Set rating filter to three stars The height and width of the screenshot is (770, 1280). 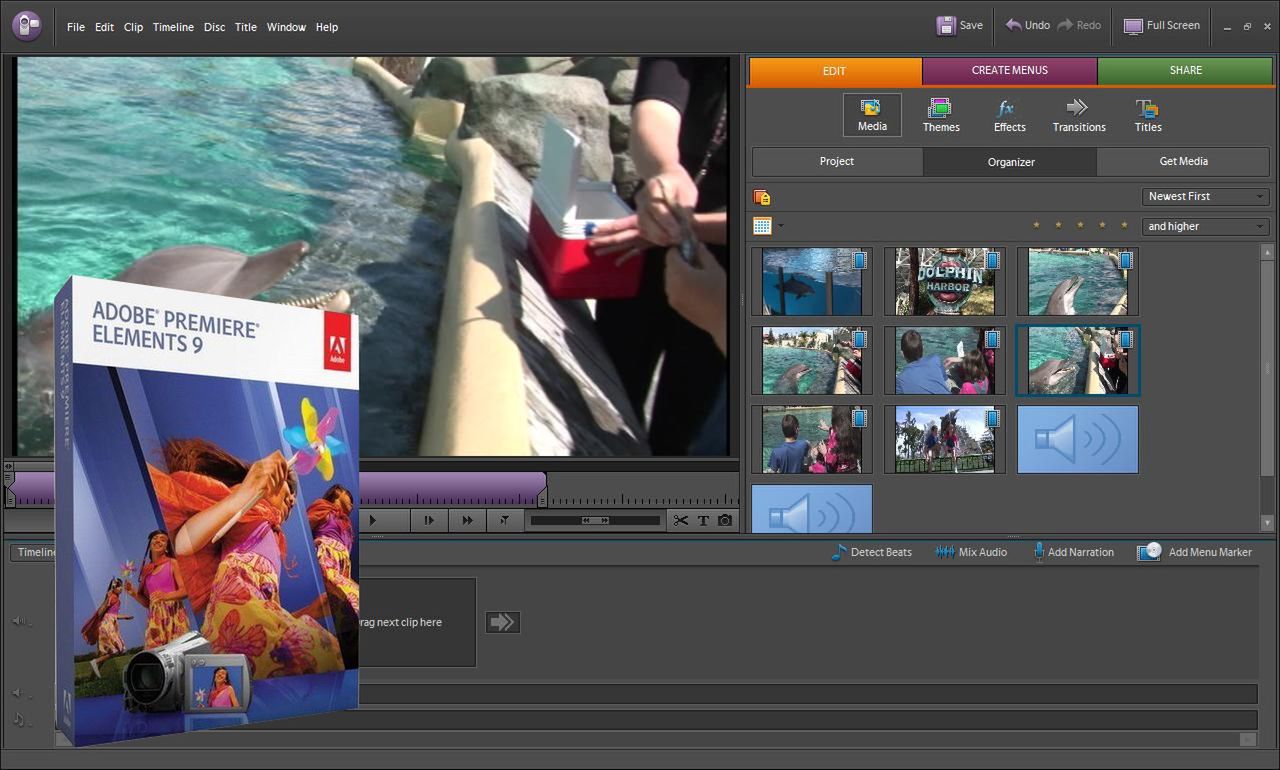1080,226
